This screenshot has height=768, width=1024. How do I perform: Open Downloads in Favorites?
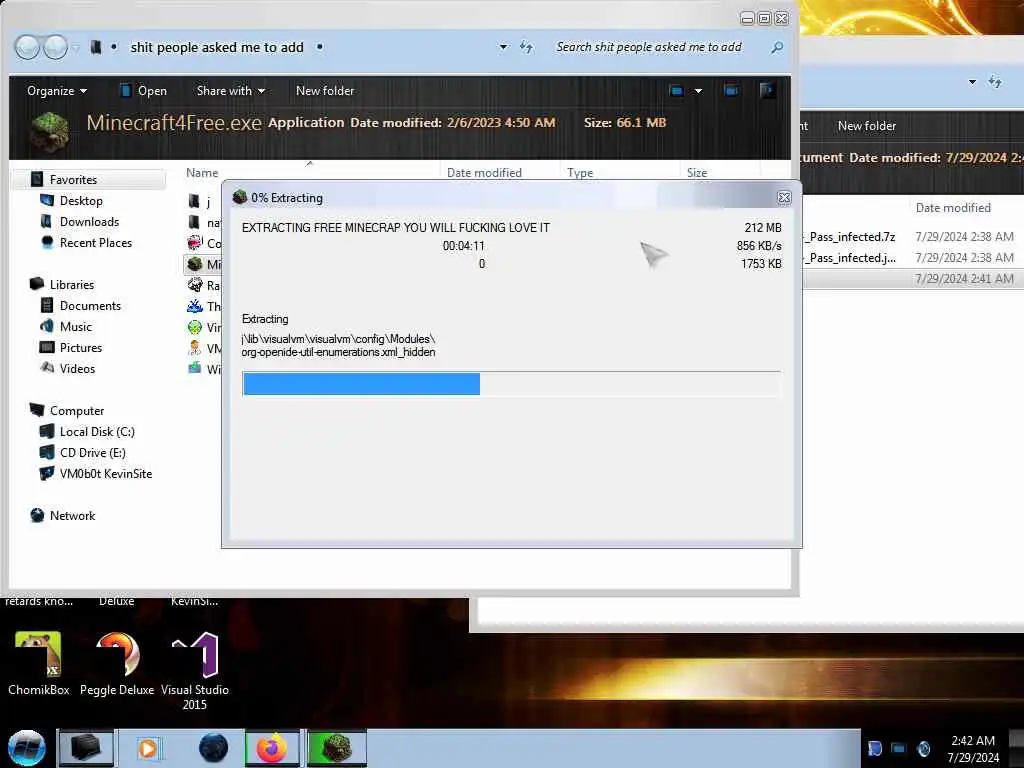[89, 221]
